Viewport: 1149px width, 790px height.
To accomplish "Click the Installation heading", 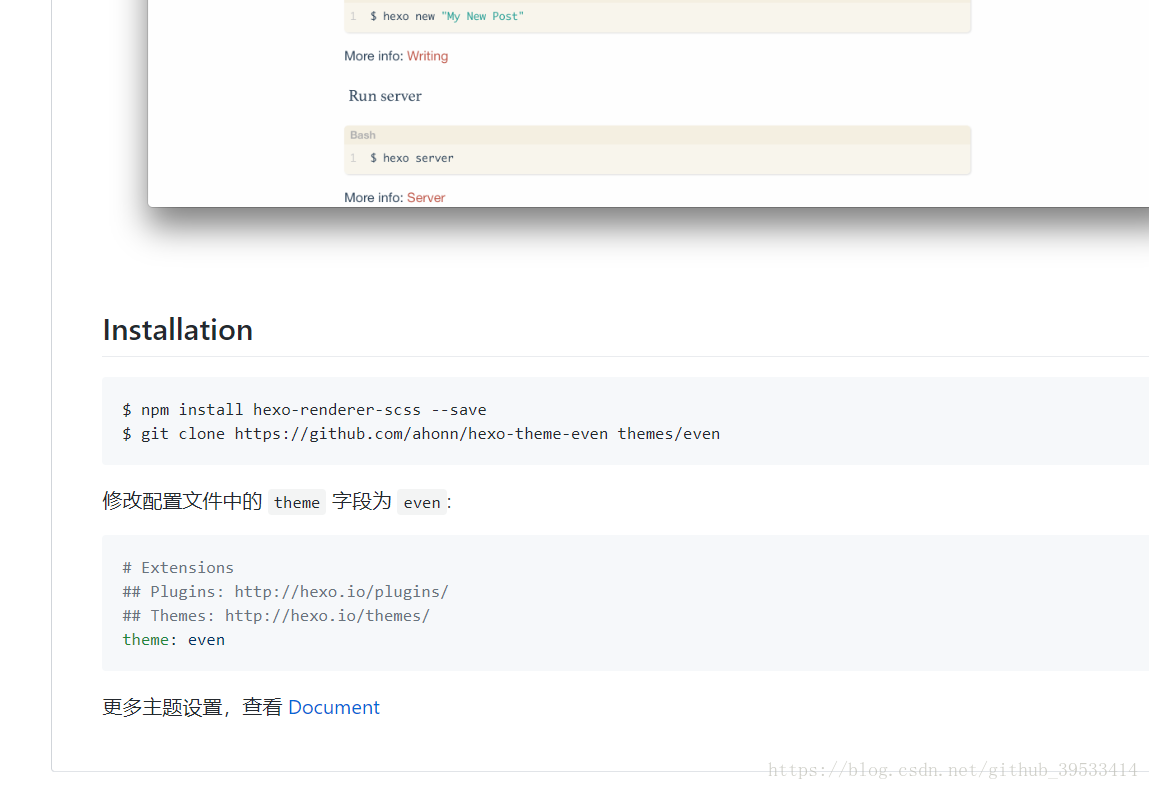I will click(177, 330).
